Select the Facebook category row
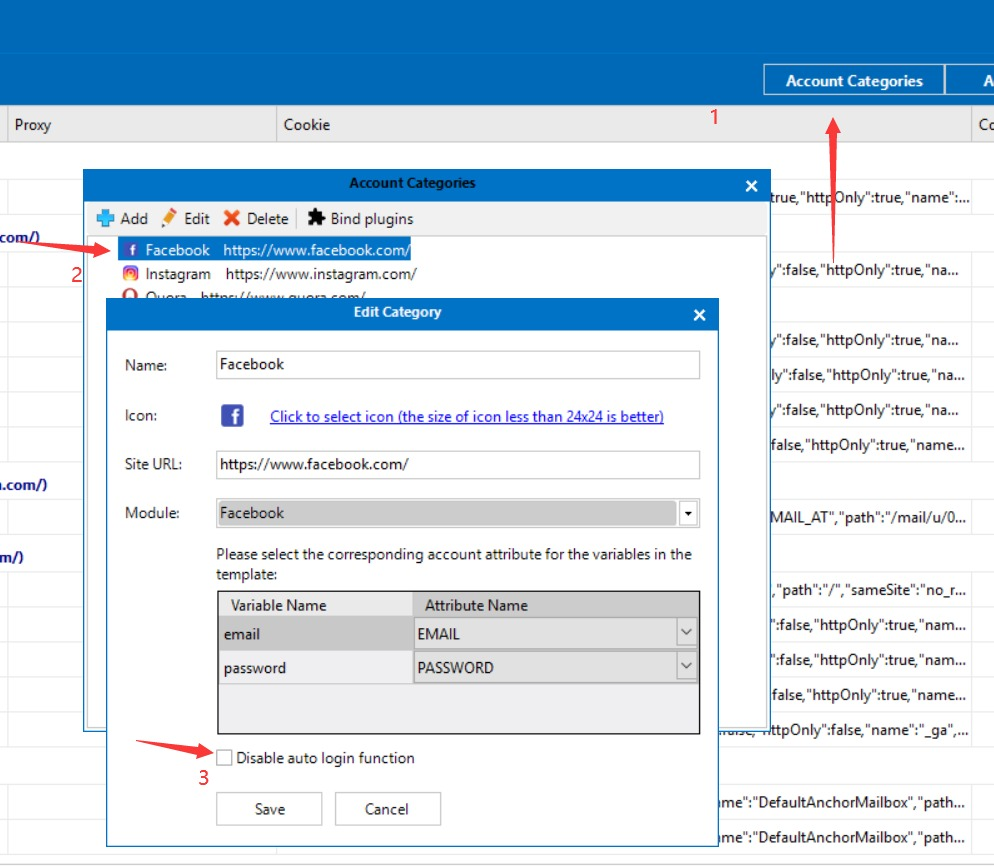Image resolution: width=994 pixels, height=866 pixels. [265, 250]
